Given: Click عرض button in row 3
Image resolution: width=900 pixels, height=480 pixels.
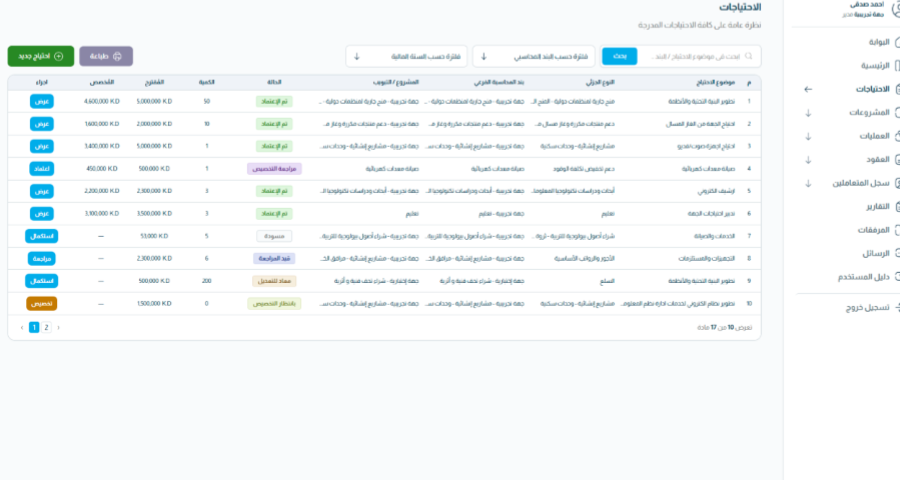Looking at the screenshot, I should (42, 146).
